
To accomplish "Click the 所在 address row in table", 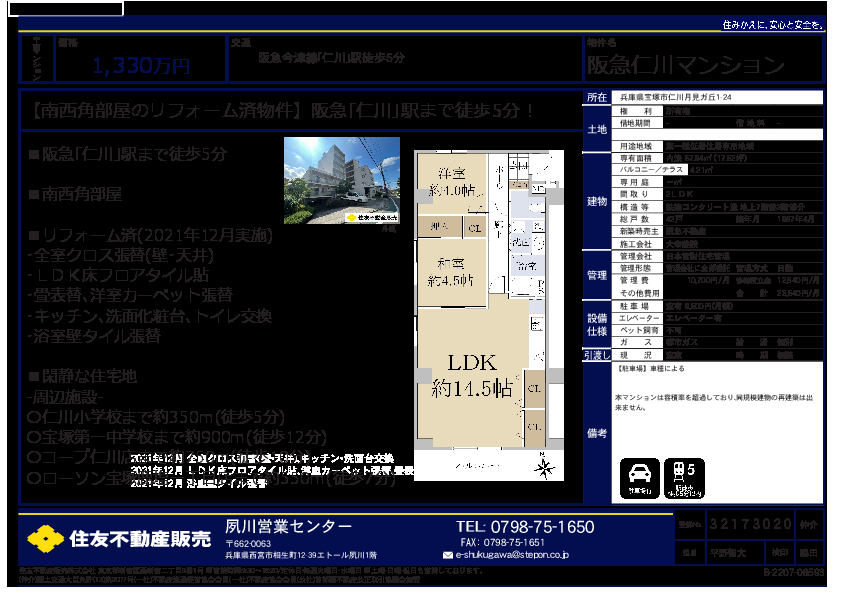I will (x=700, y=98).
